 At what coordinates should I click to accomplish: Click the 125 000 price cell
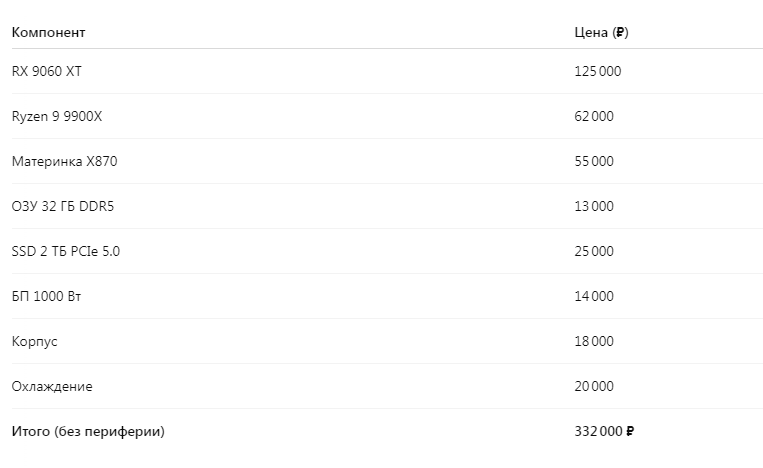tap(598, 71)
